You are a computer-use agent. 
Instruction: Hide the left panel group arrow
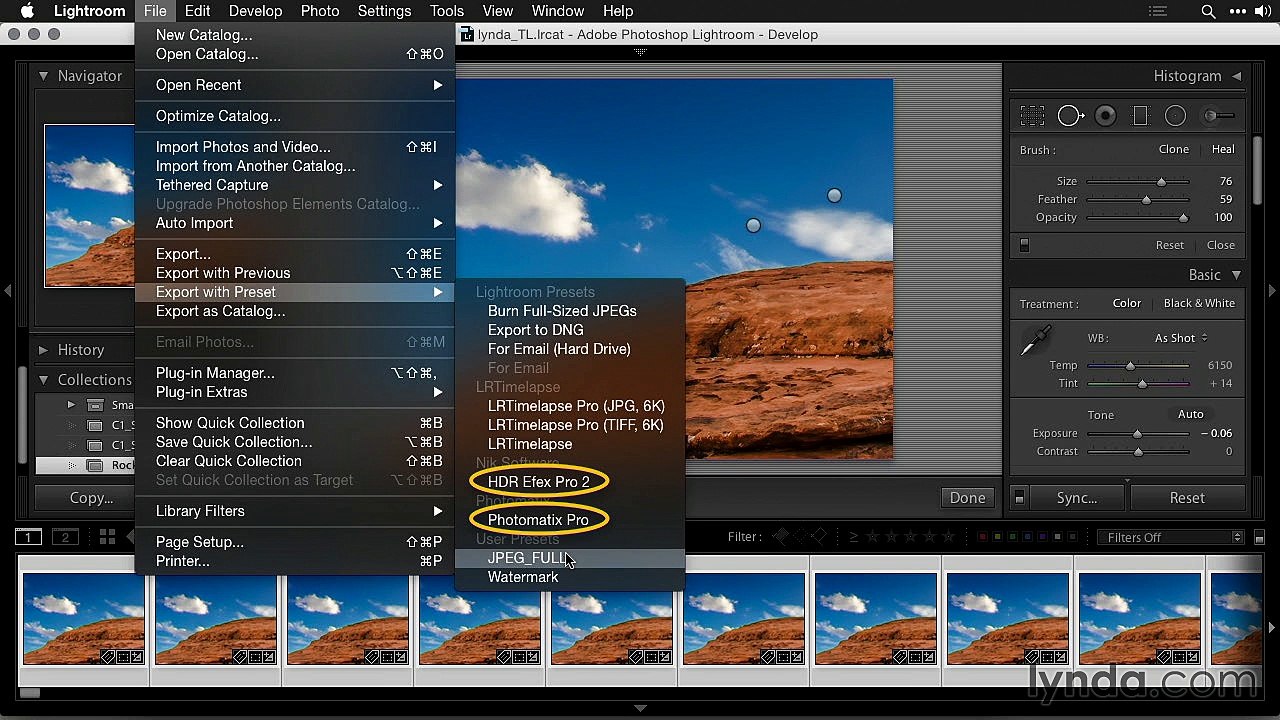pos(8,291)
